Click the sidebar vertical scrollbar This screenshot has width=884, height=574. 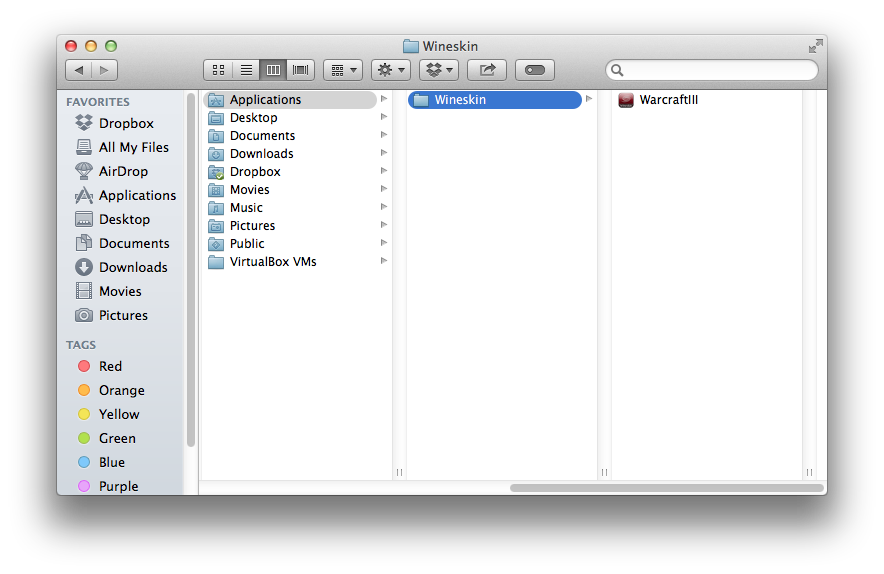point(191,270)
